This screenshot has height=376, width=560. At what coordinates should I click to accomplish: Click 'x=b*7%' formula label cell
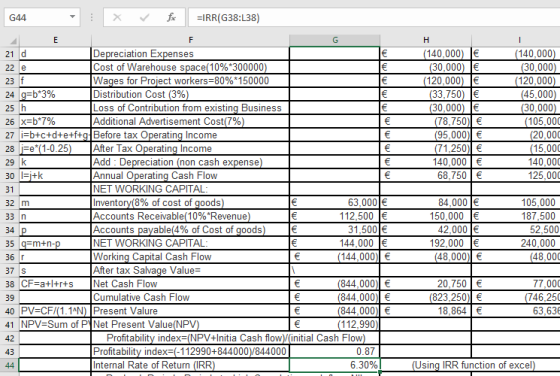pos(55,121)
